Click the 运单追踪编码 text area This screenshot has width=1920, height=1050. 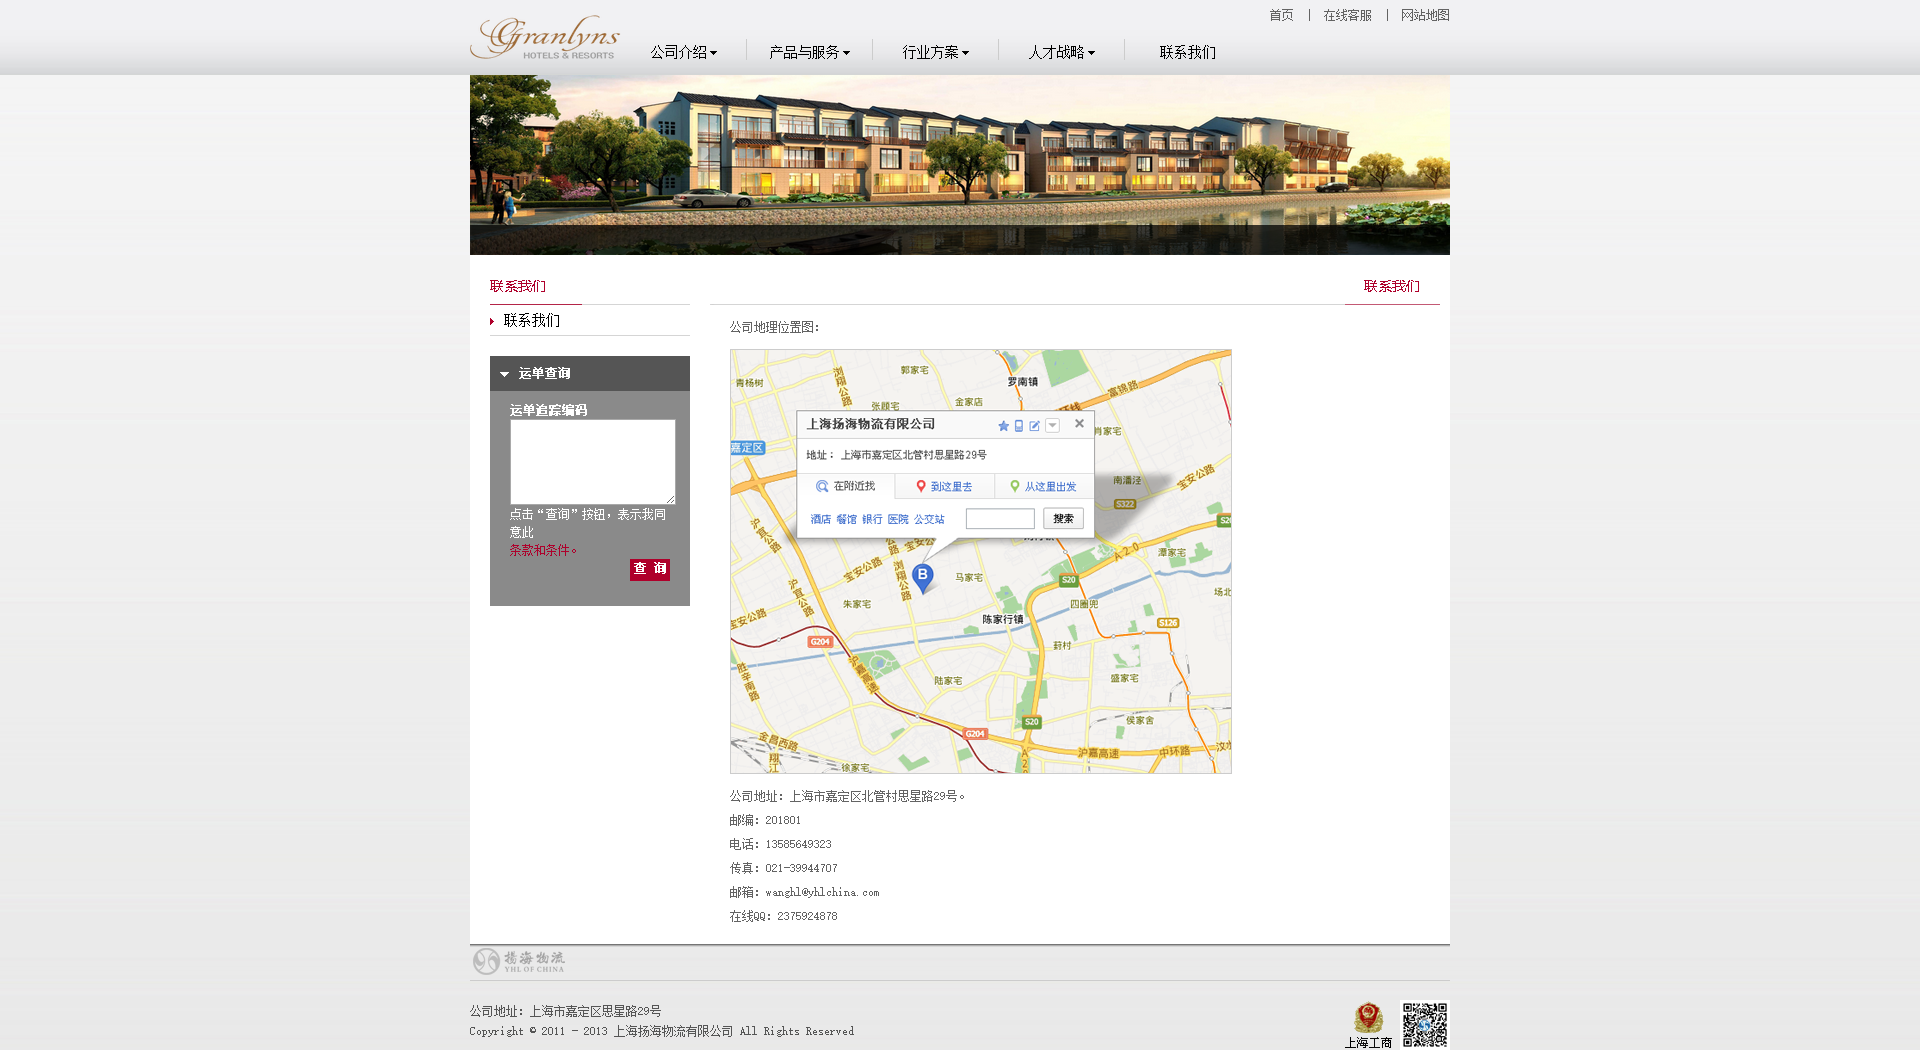[592, 461]
